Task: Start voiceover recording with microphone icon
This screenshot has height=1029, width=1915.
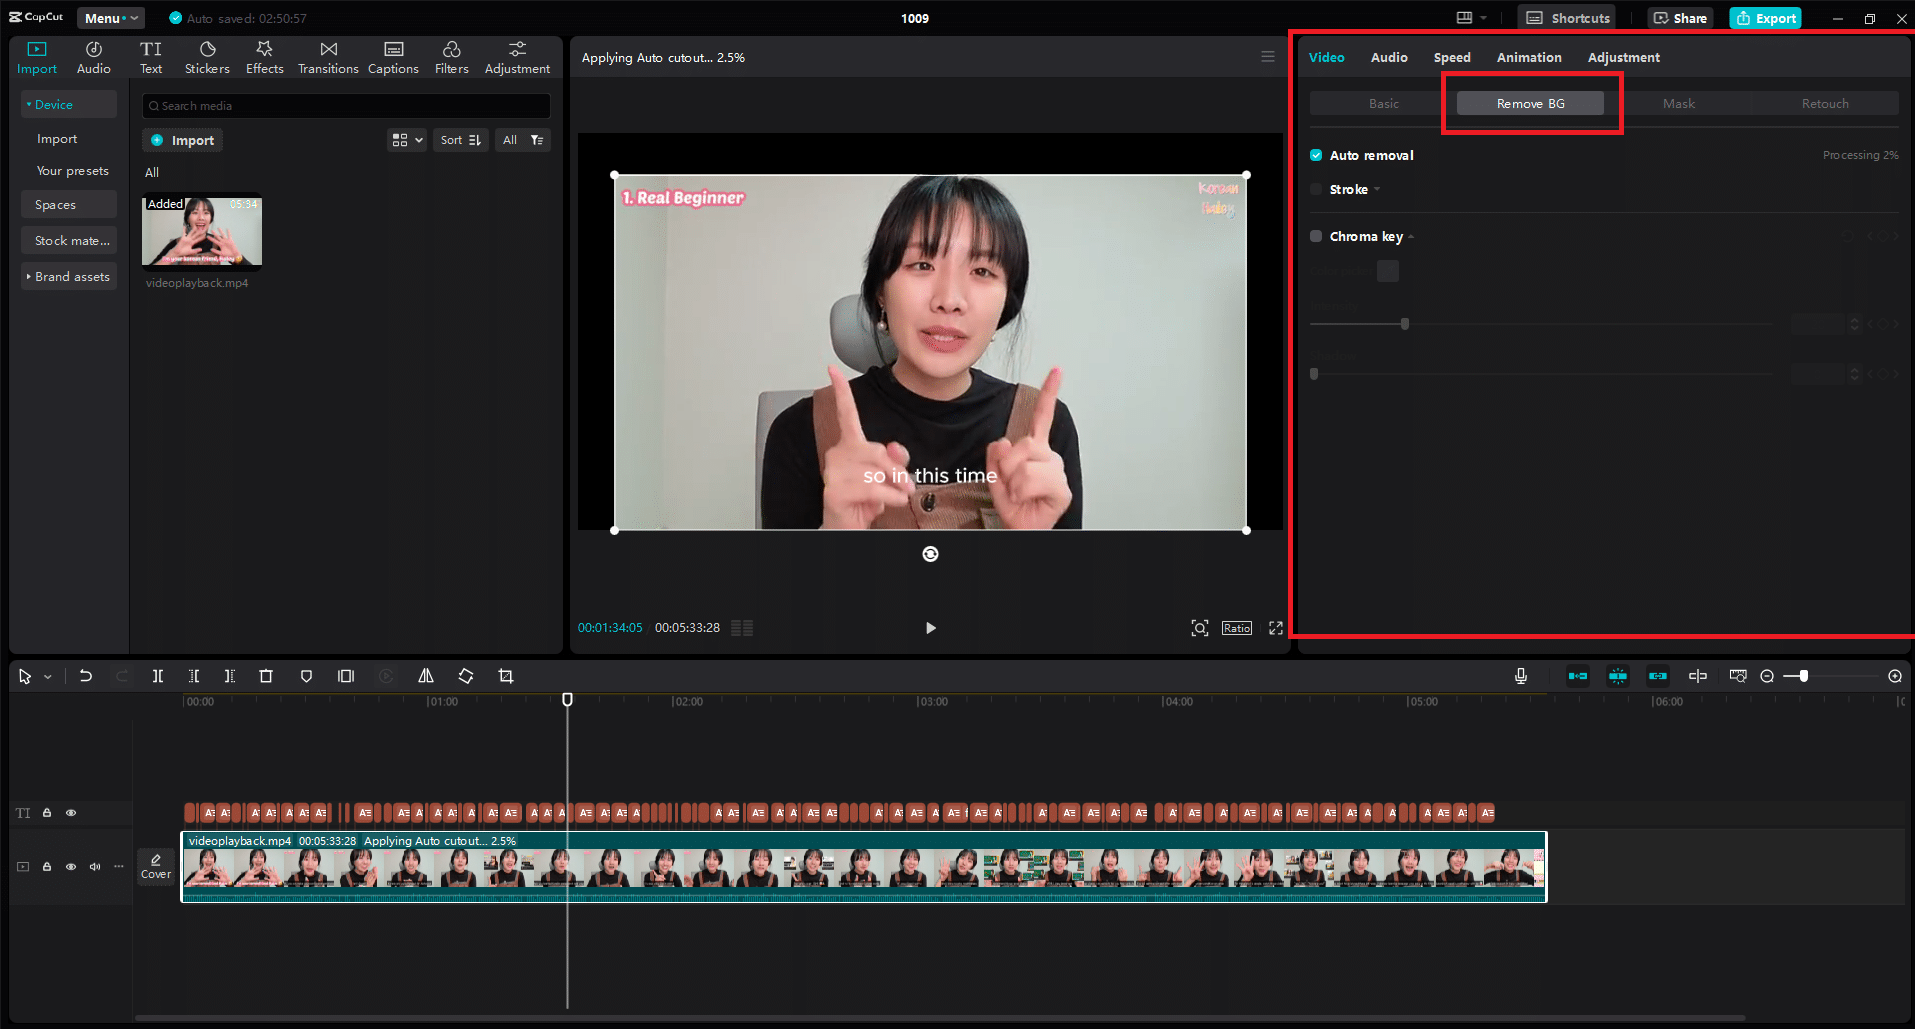Action: pos(1520,676)
